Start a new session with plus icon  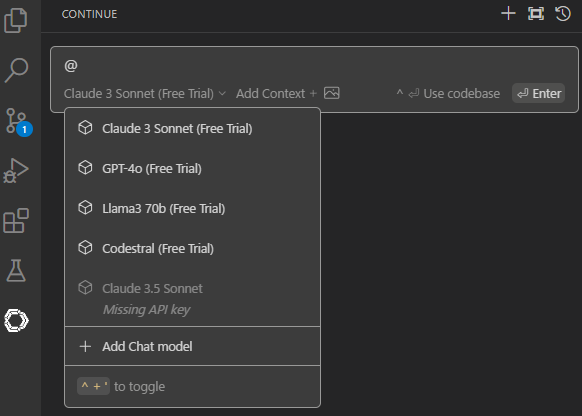coord(508,14)
